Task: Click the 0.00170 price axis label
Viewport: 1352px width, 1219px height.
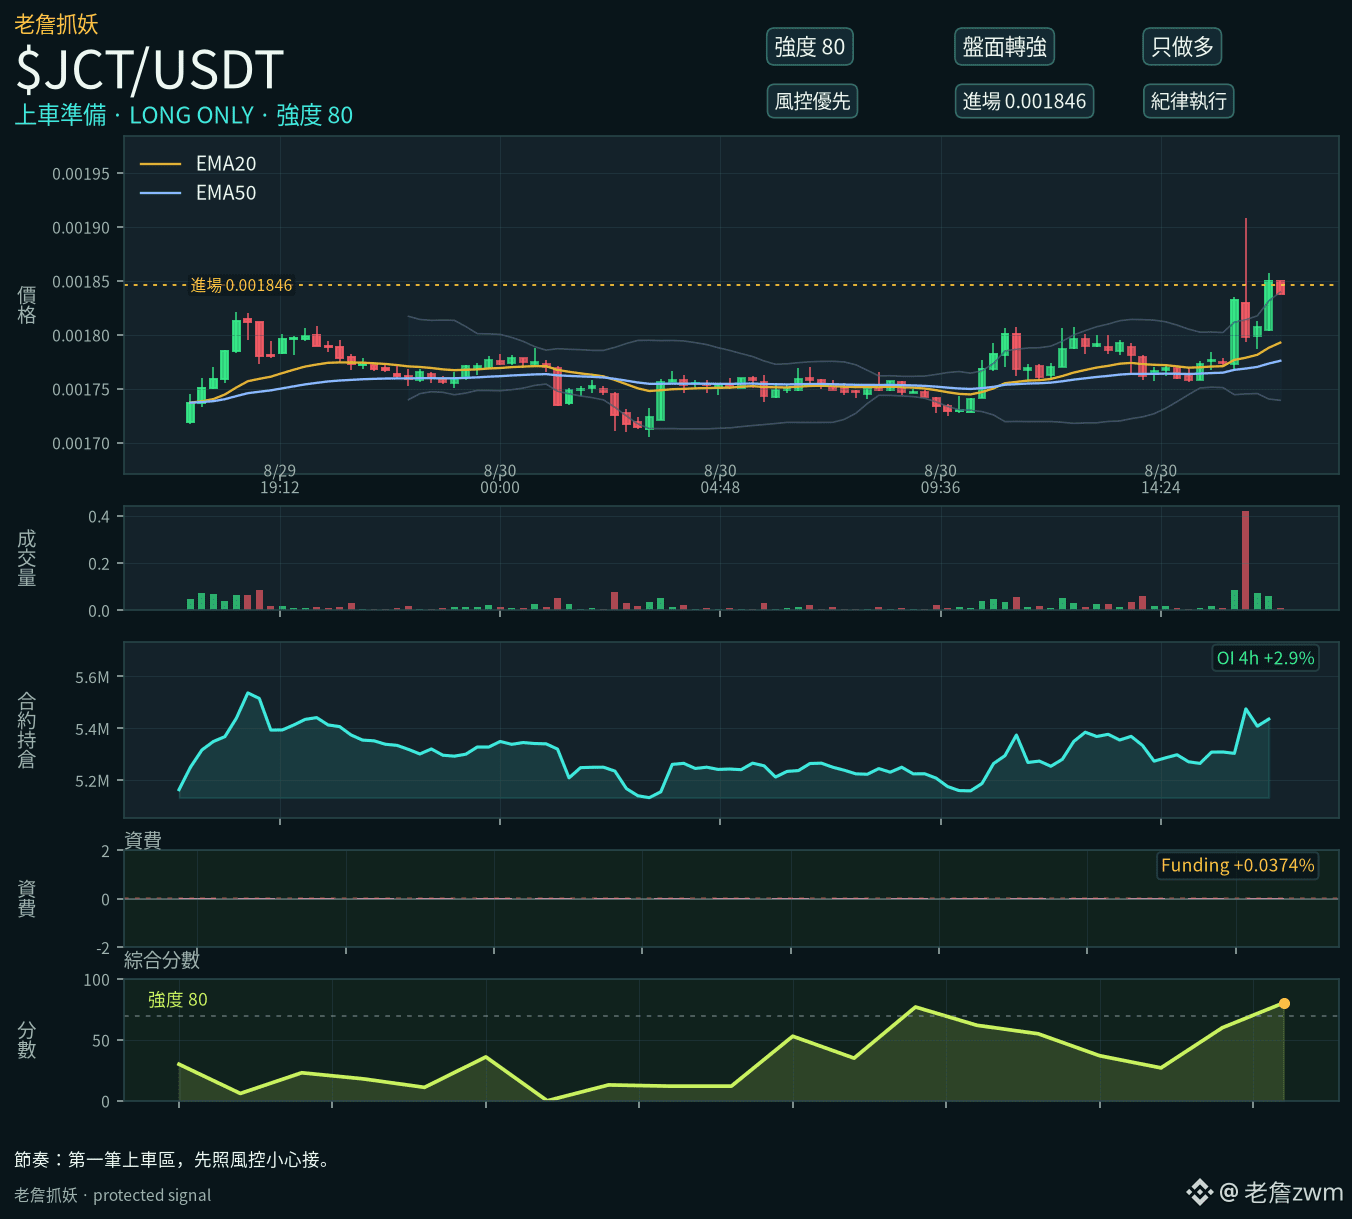Action: coord(81,444)
